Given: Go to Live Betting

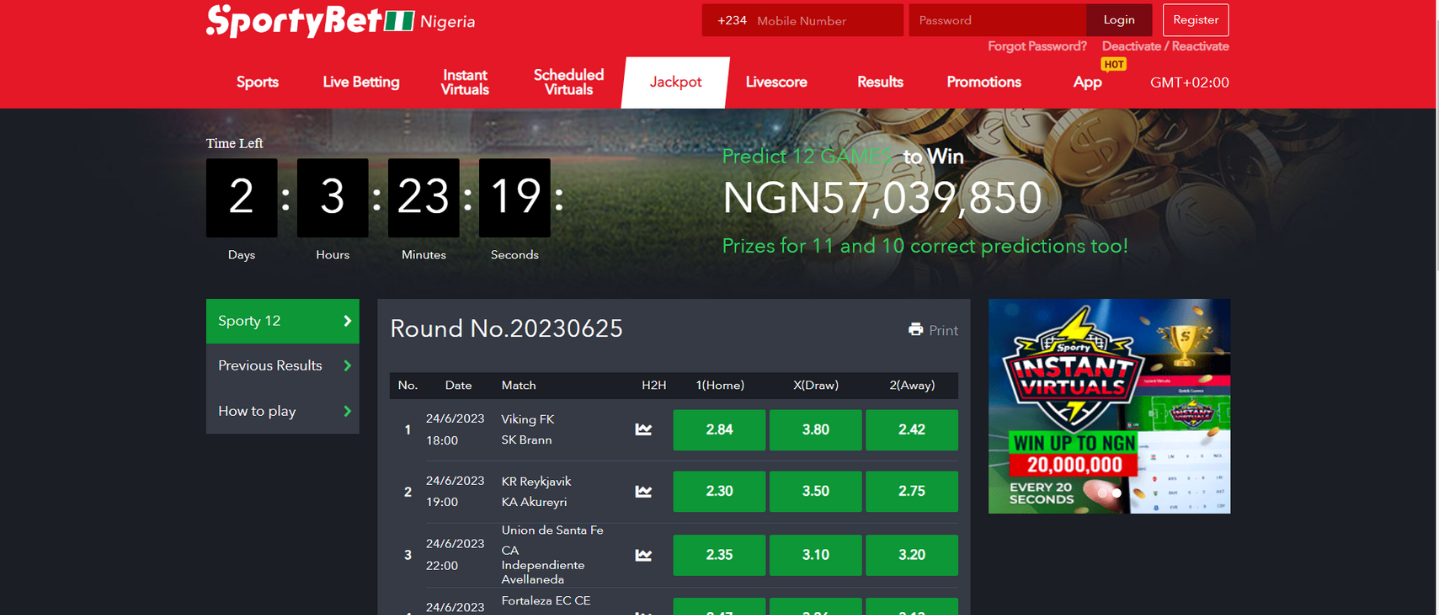Looking at the screenshot, I should [x=361, y=82].
